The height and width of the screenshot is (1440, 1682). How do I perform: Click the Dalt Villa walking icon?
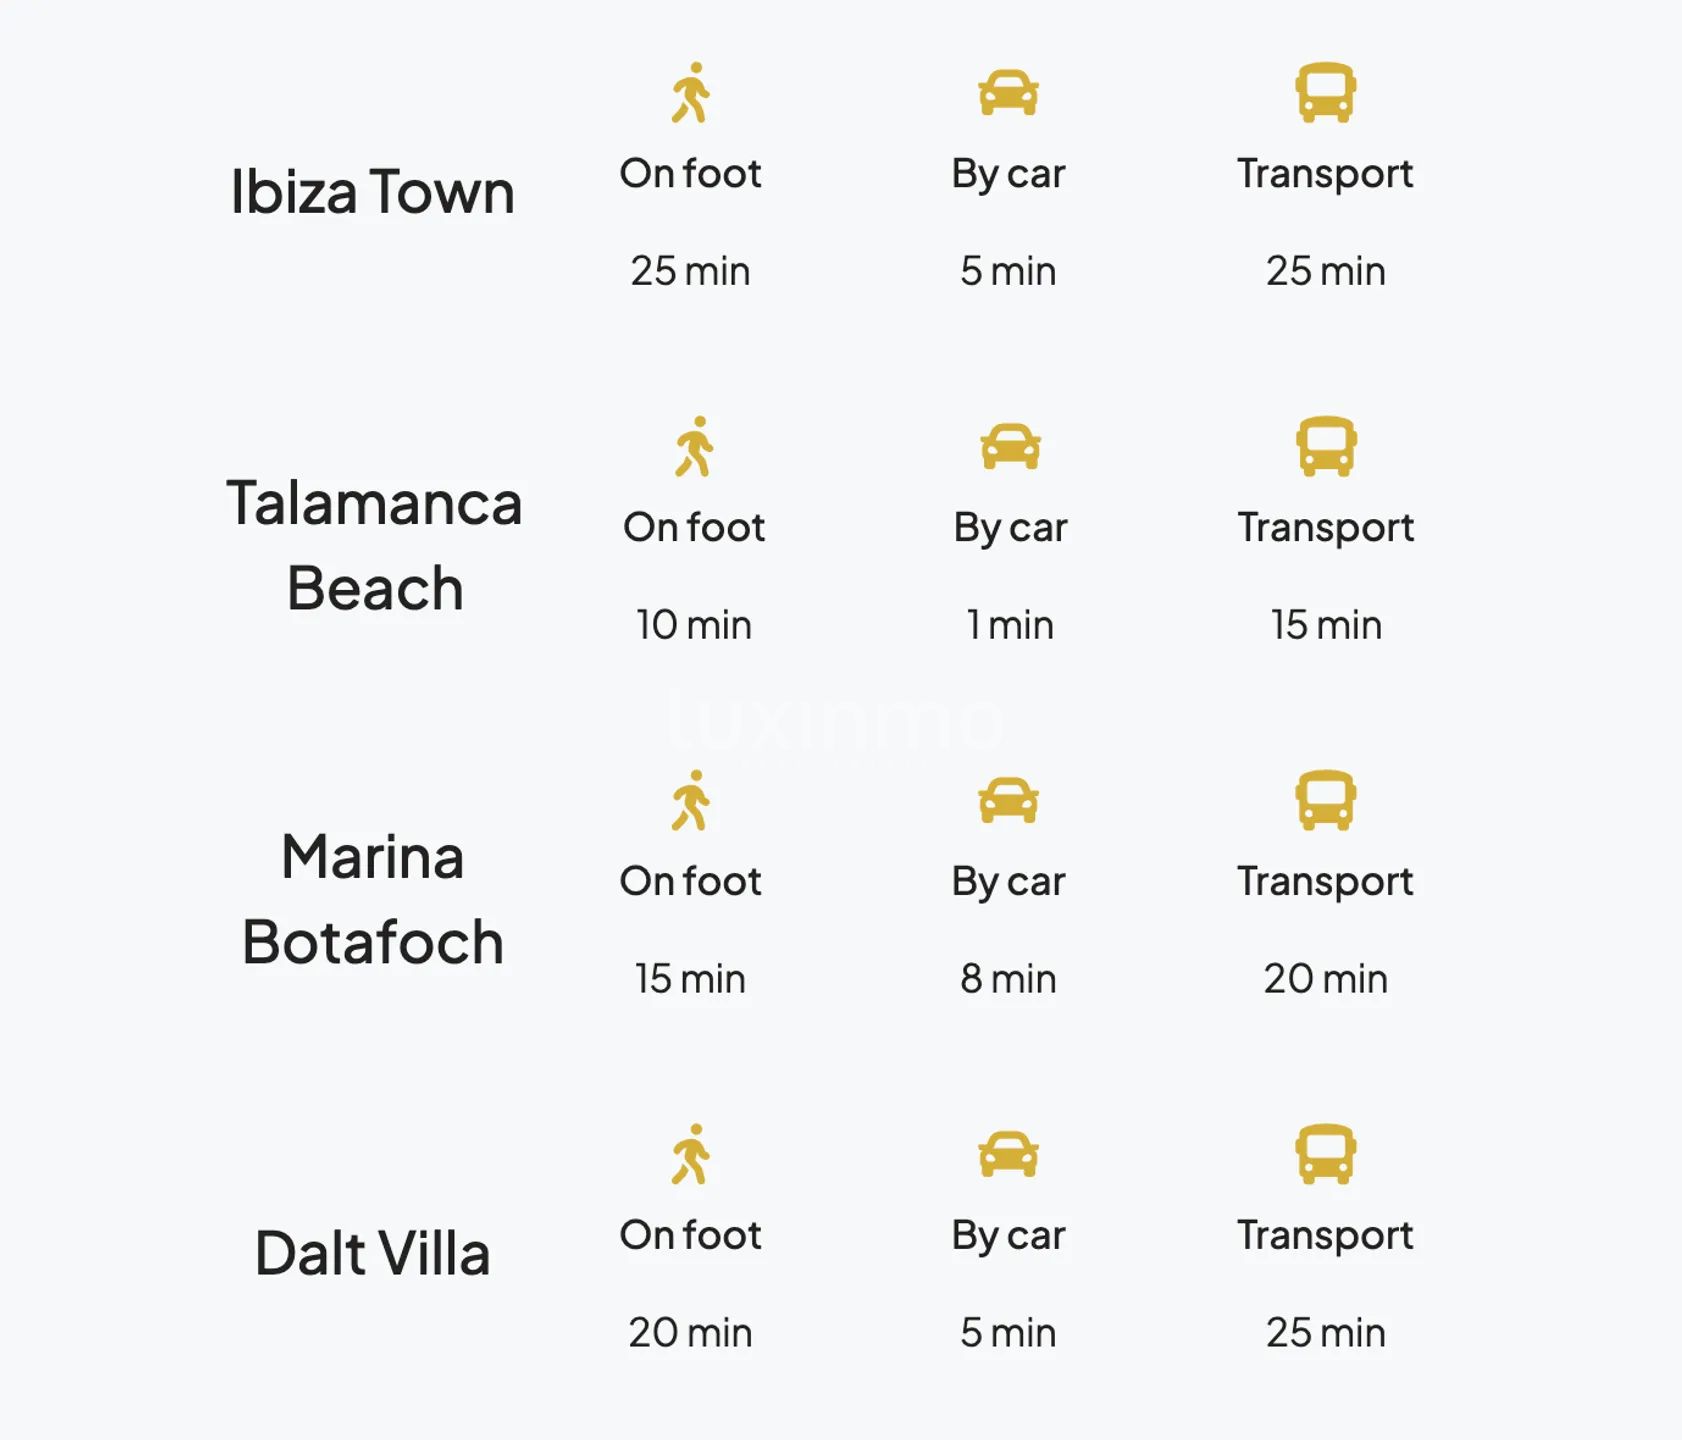[x=690, y=1155]
